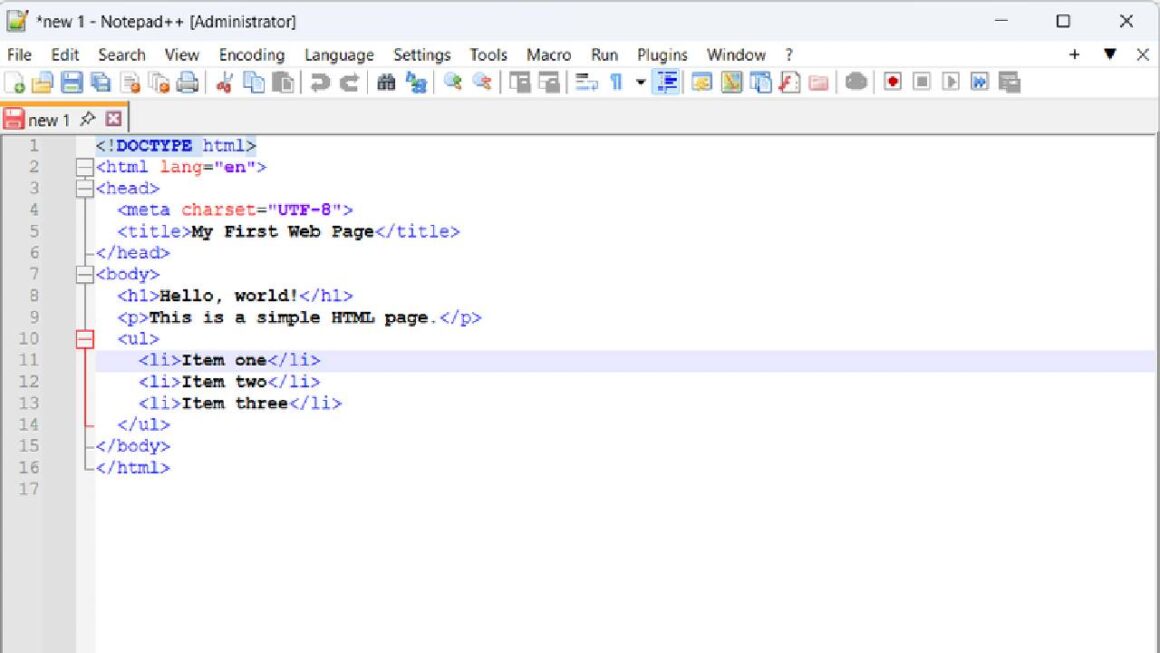Select the 'new 1' document tab
1160x653 pixels.
(x=49, y=119)
